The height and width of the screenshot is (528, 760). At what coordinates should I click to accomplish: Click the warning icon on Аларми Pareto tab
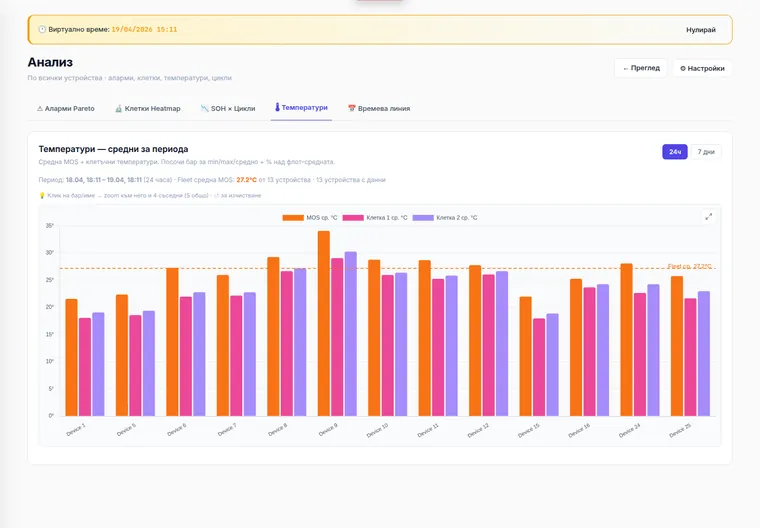click(x=40, y=109)
